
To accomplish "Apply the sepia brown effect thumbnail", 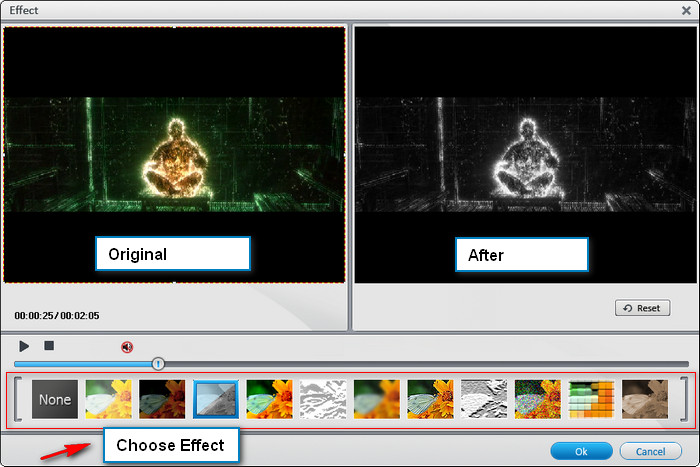I will tap(645, 399).
